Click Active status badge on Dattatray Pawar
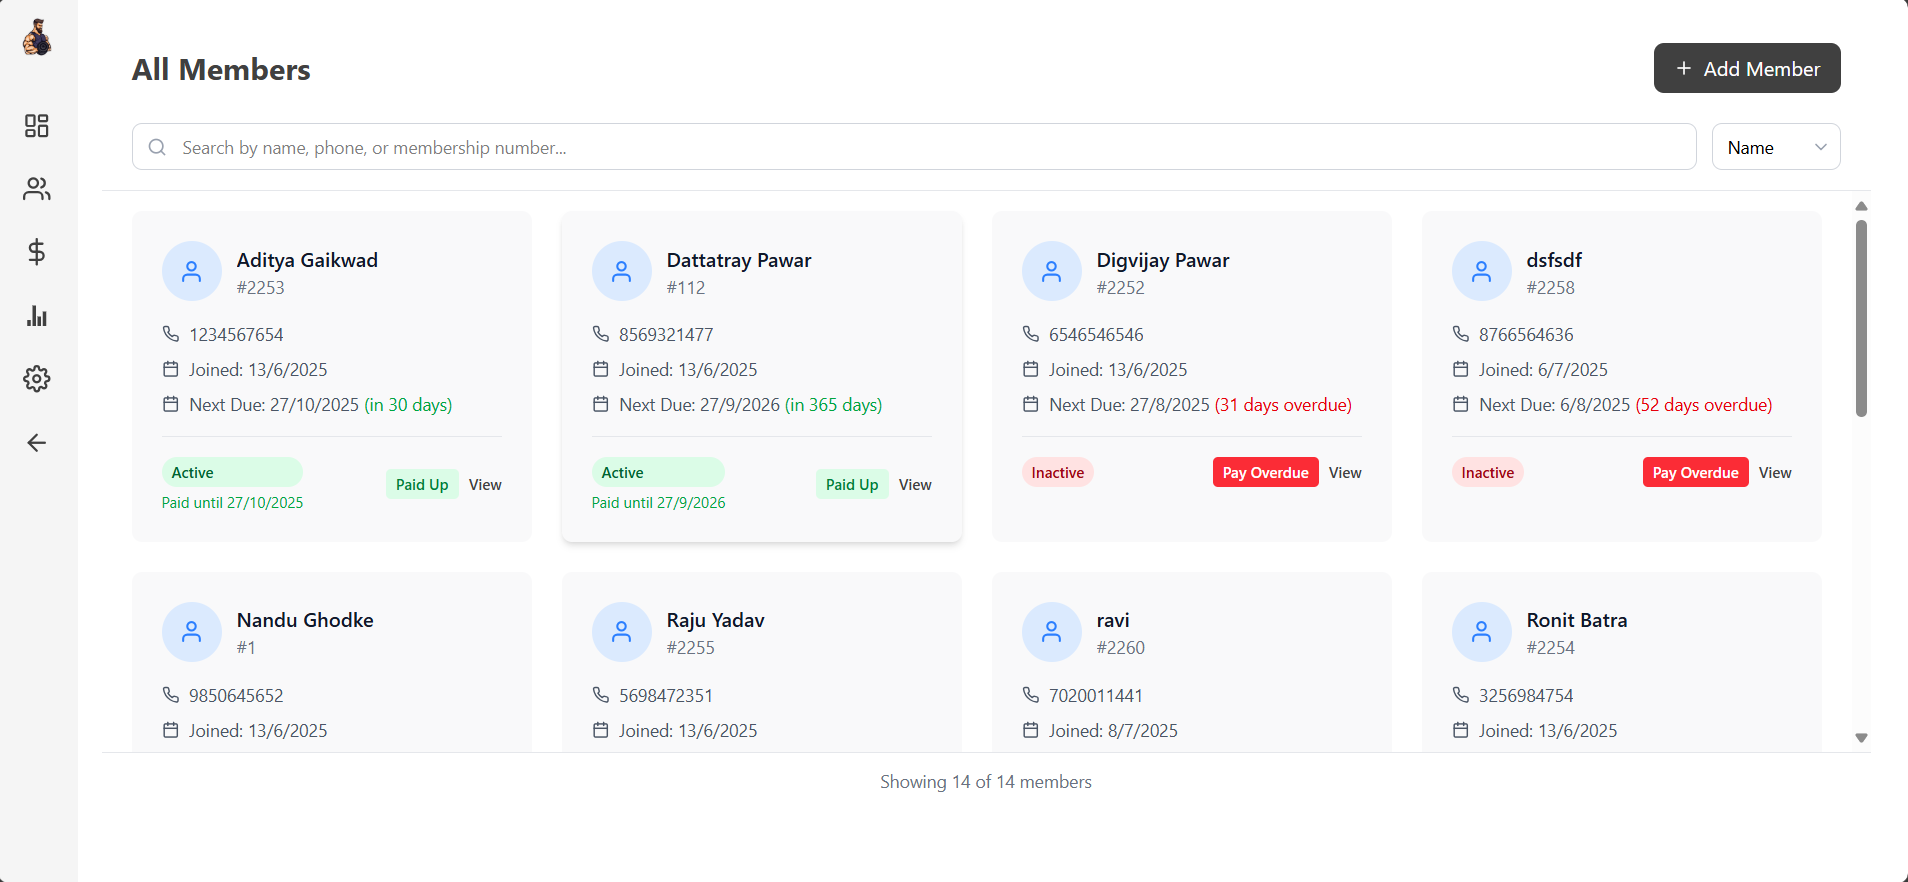Image resolution: width=1908 pixels, height=882 pixels. pyautogui.click(x=658, y=473)
